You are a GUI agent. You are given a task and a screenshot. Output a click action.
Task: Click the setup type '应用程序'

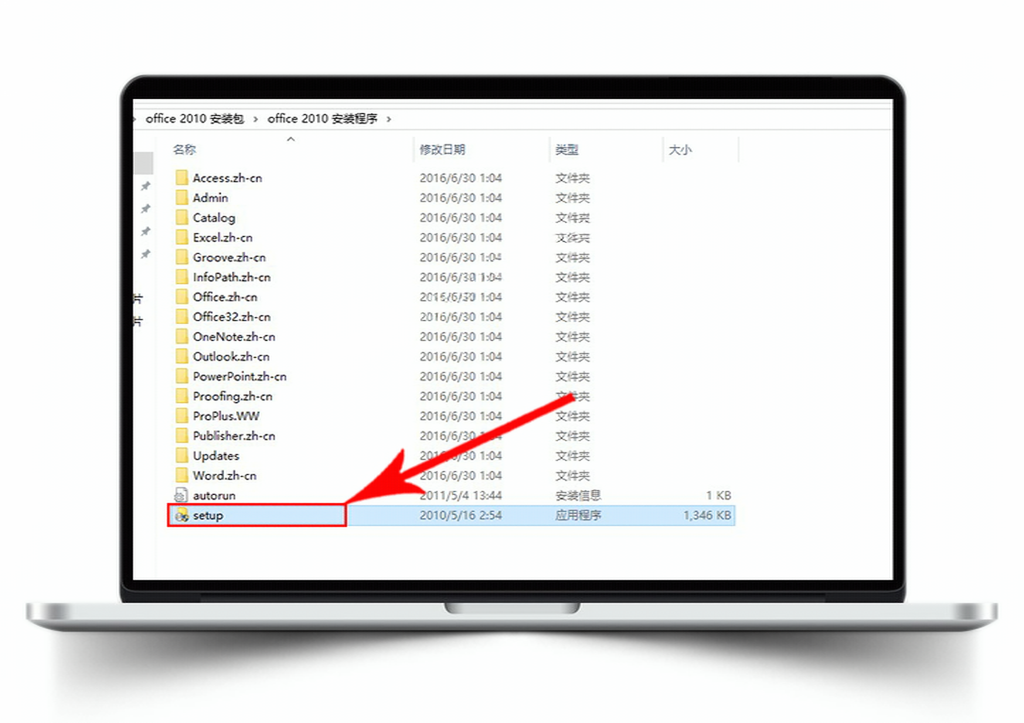[x=579, y=515]
